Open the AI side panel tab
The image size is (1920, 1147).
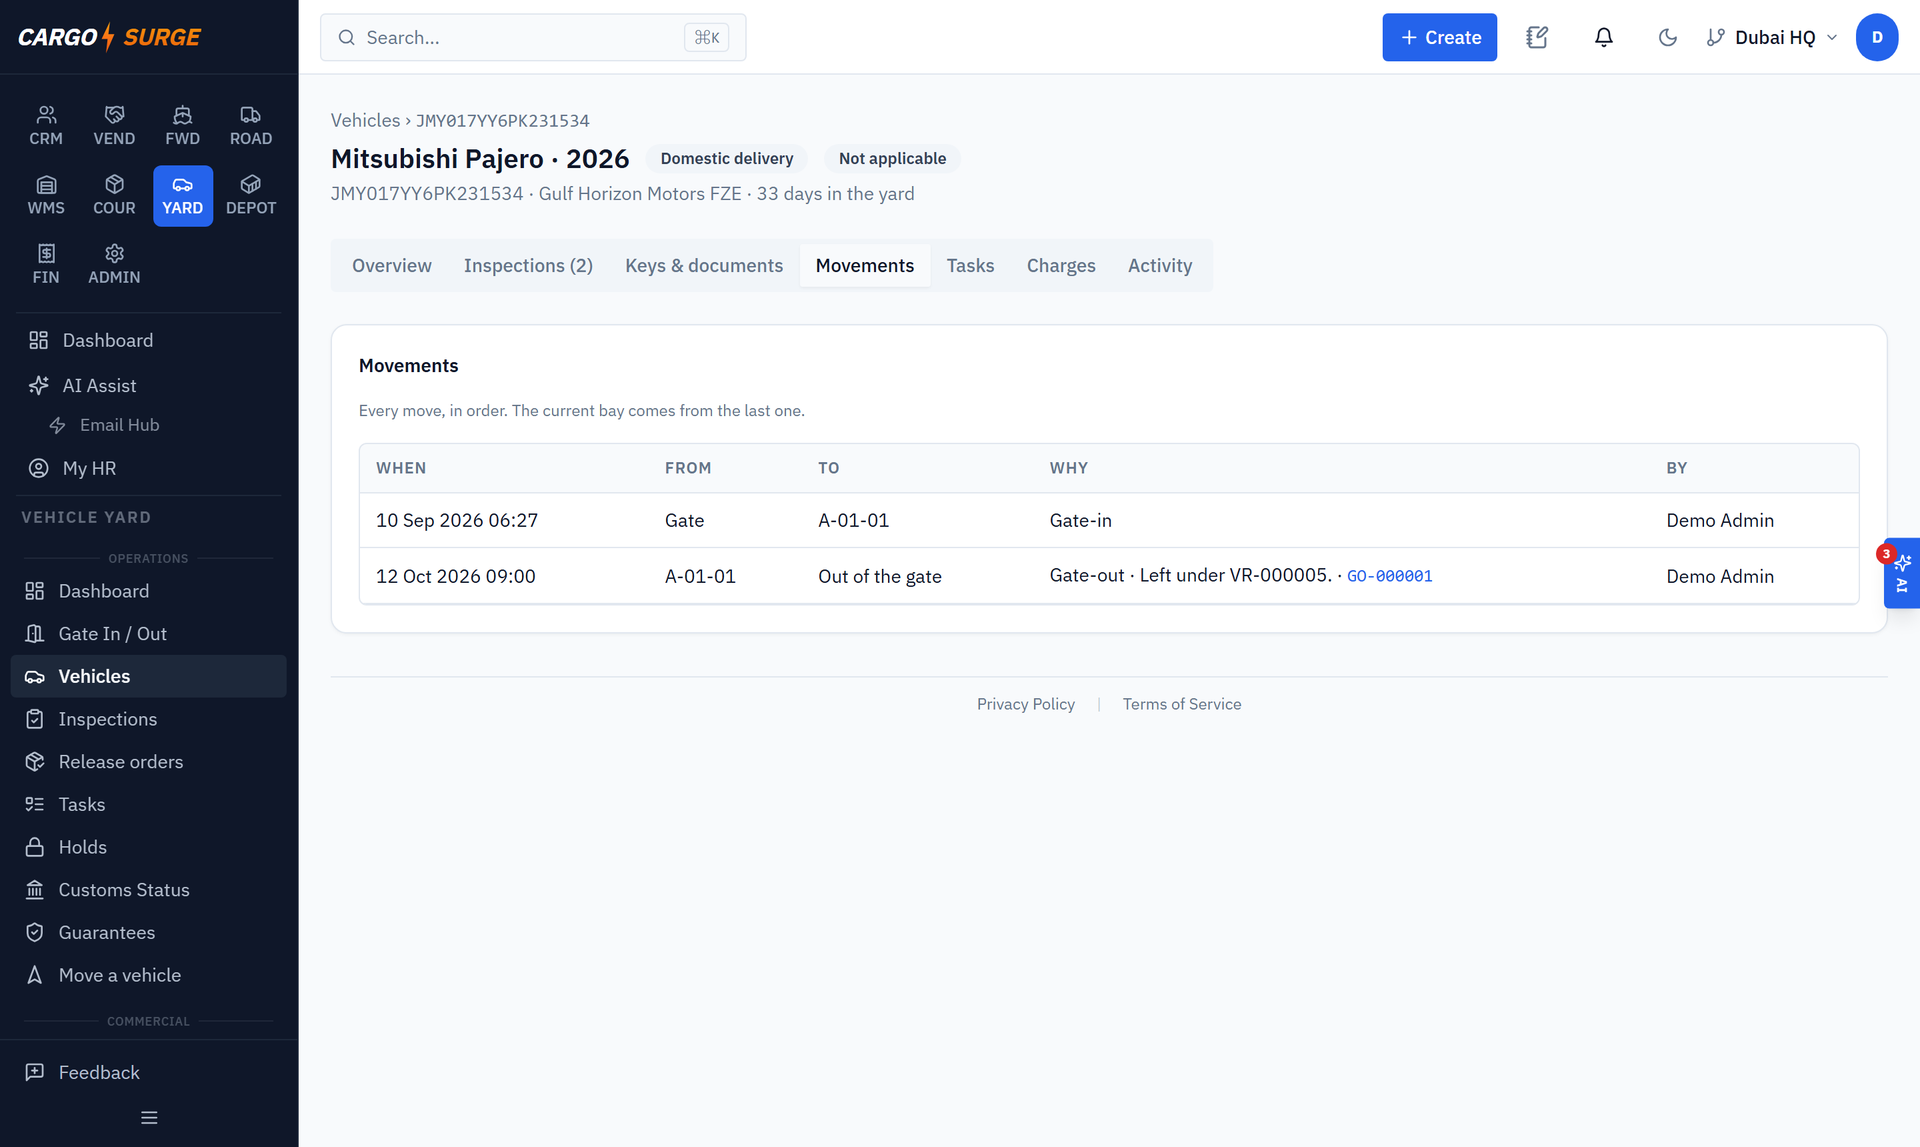point(1902,573)
